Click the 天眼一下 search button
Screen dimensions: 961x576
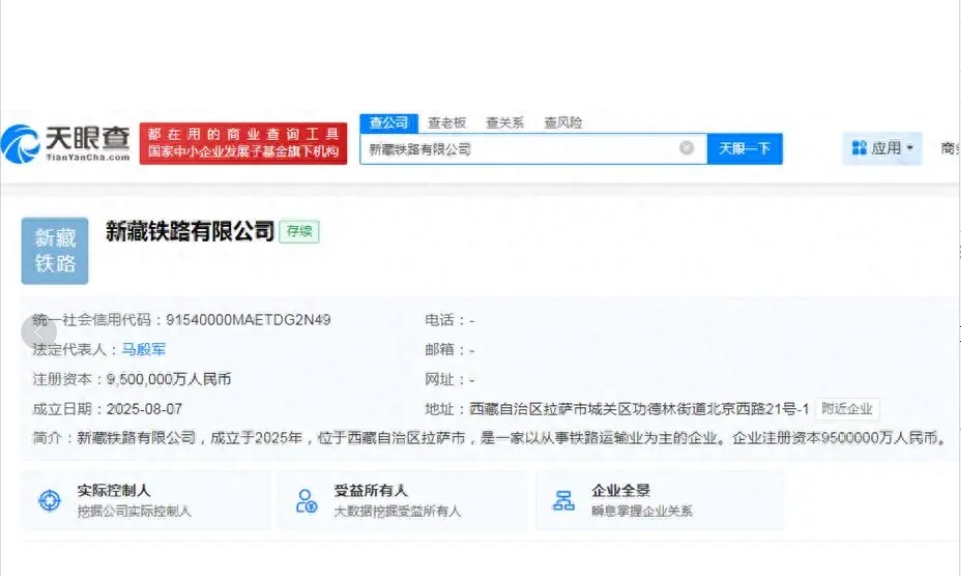click(x=745, y=149)
